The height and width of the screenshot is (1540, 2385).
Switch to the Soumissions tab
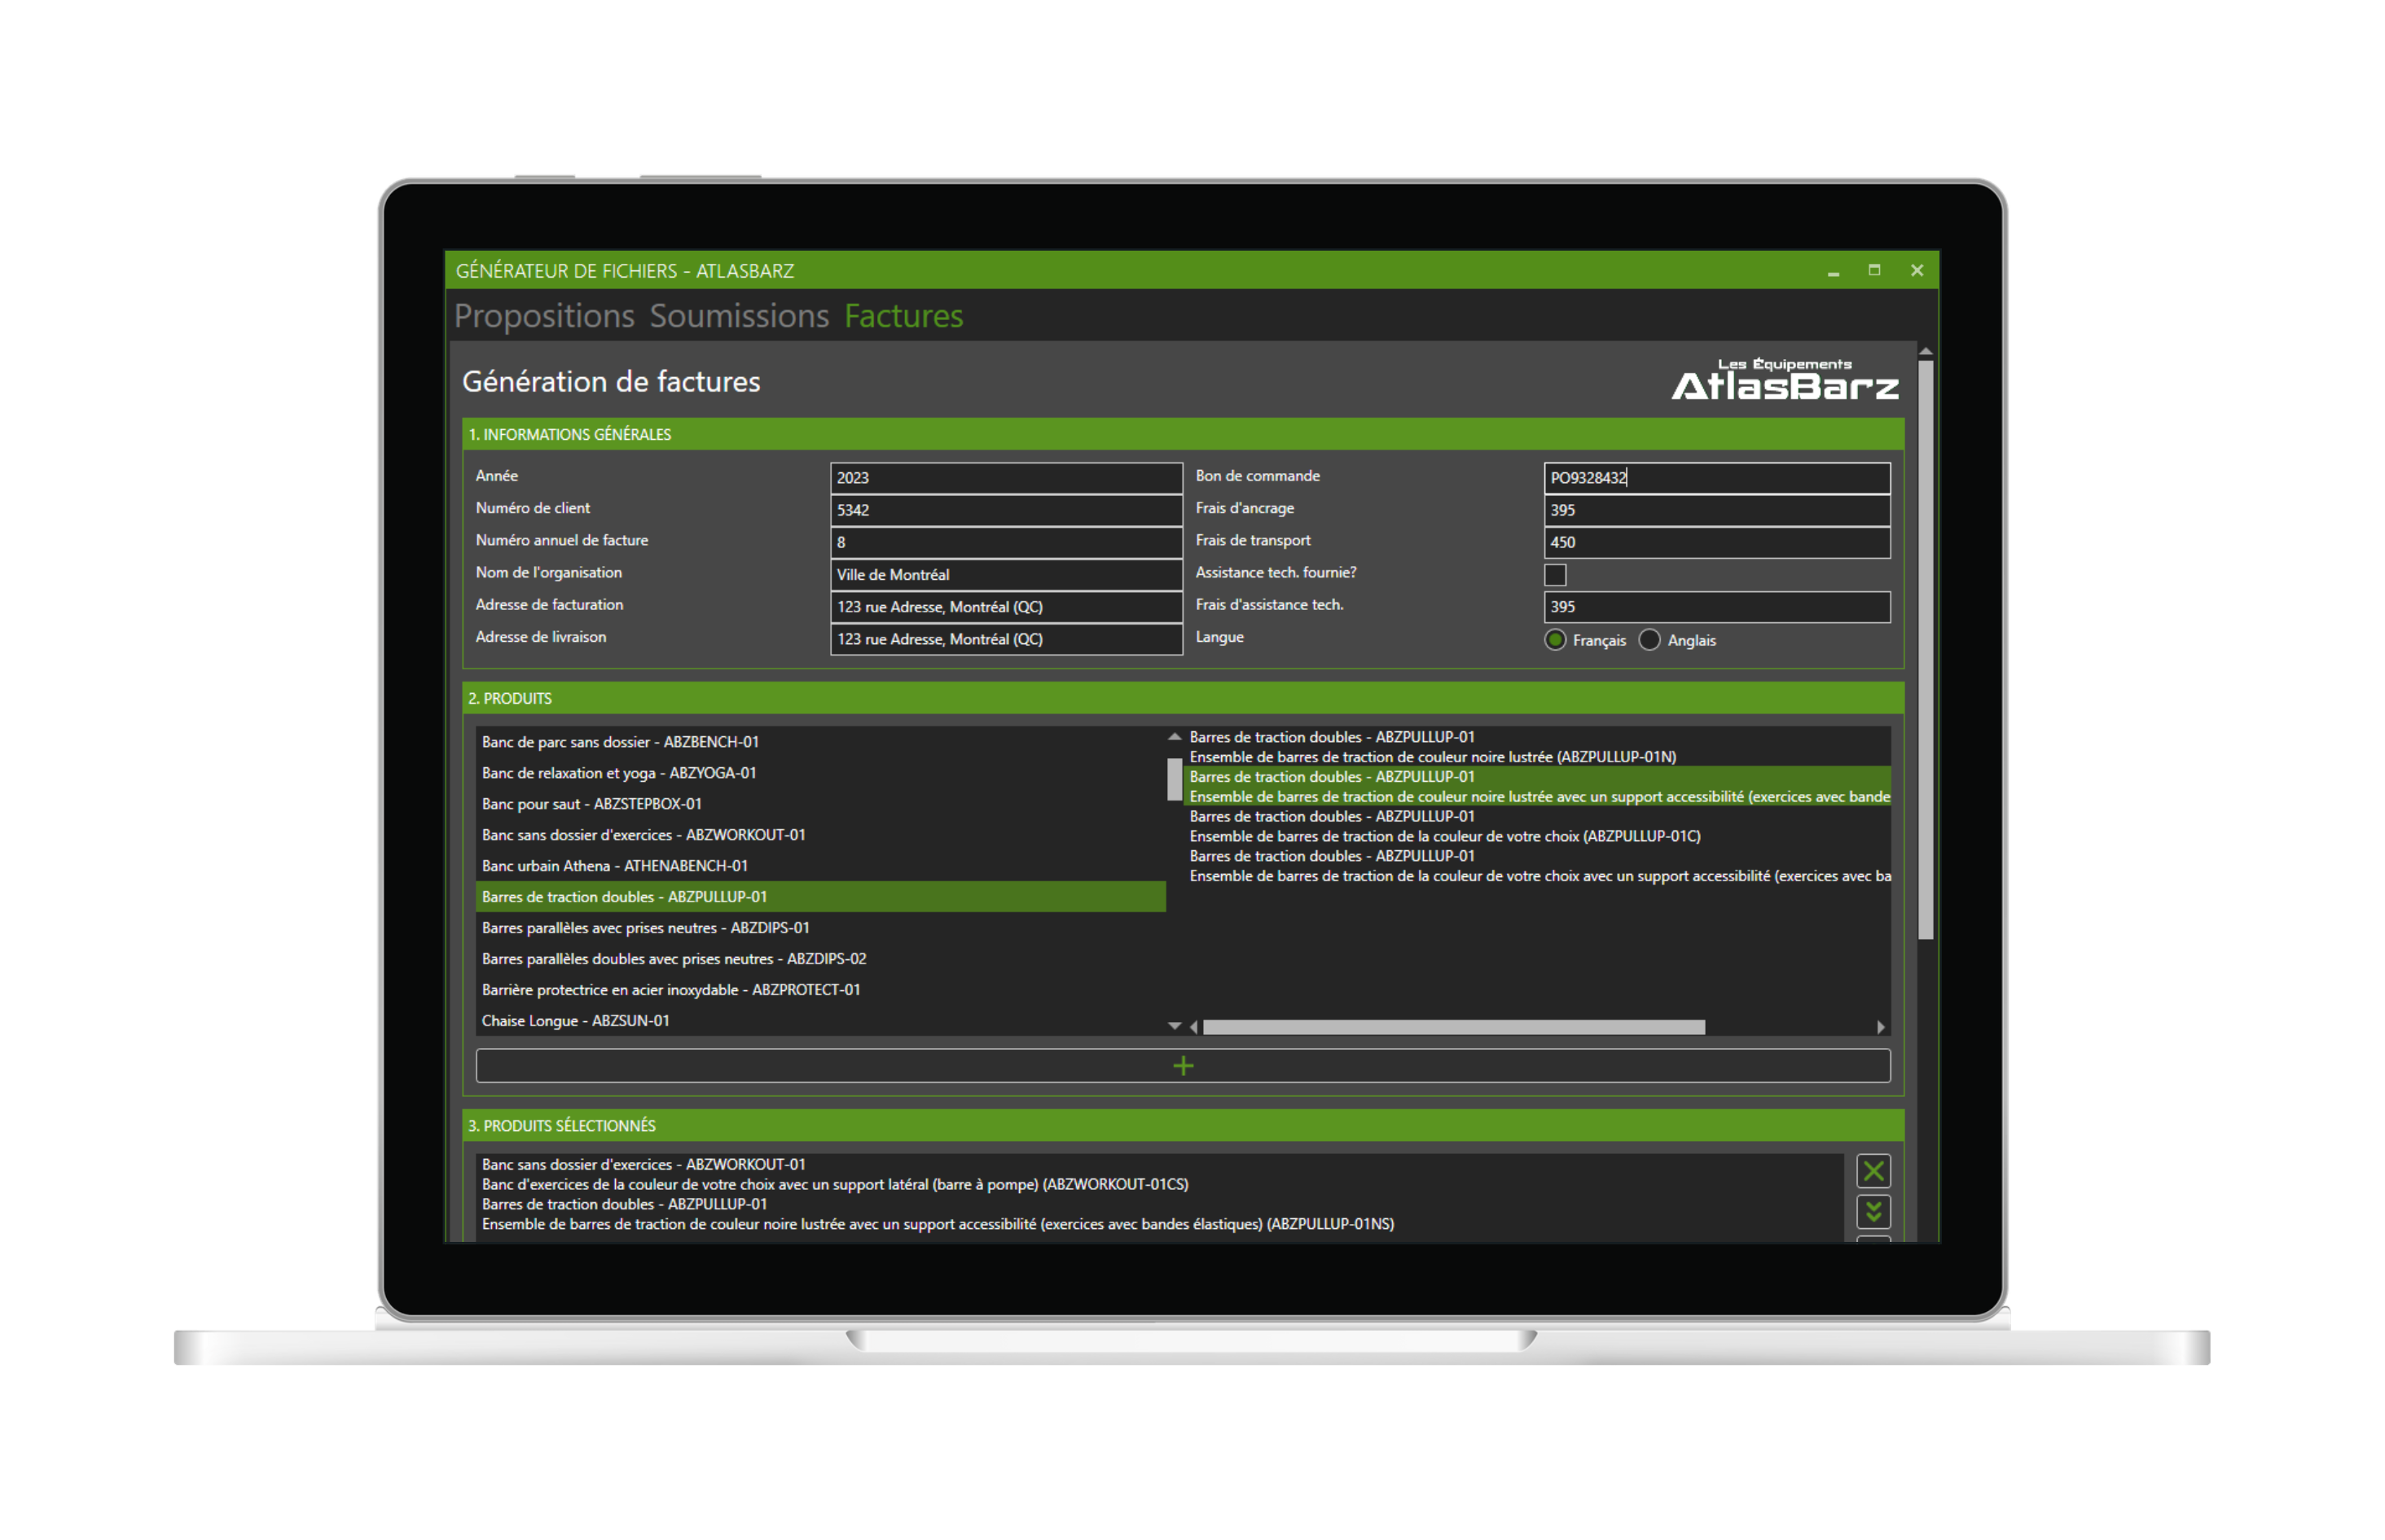pyautogui.click(x=739, y=316)
